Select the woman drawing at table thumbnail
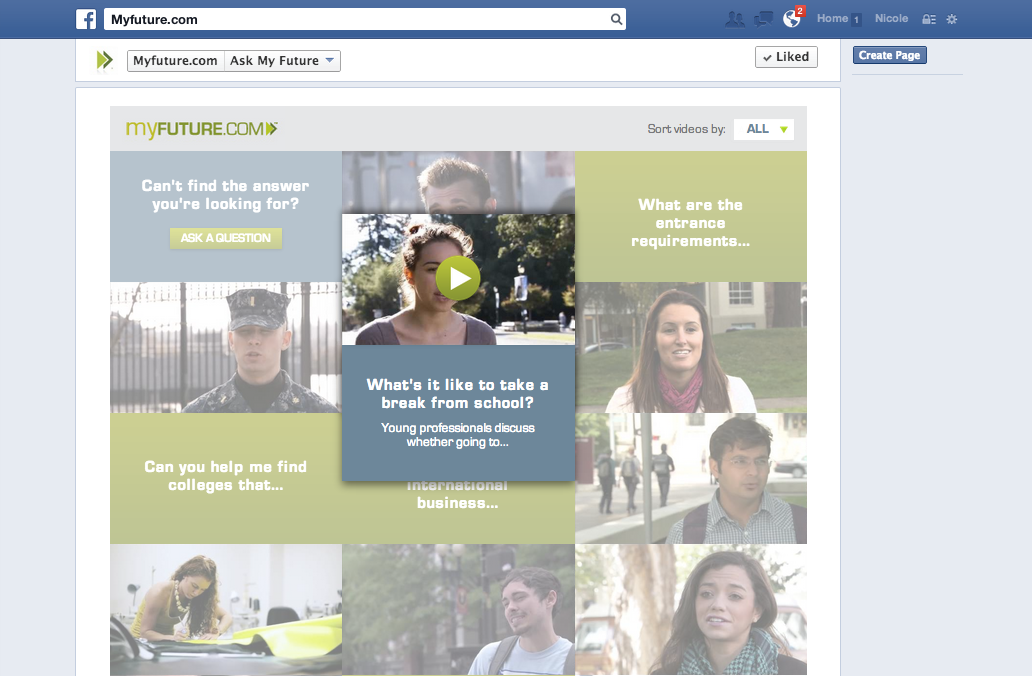Viewport: 1032px width, 676px height. tap(226, 610)
